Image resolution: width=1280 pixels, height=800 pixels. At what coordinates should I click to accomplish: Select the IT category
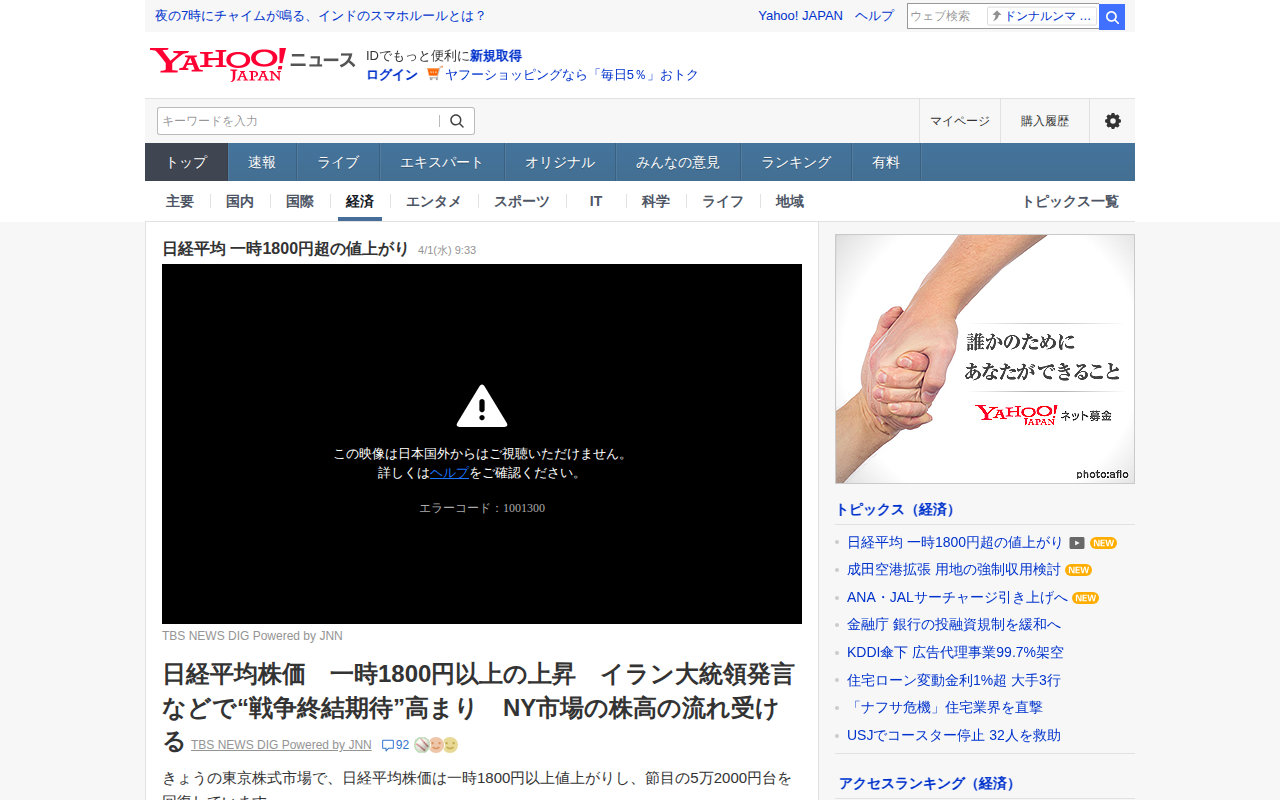point(596,201)
